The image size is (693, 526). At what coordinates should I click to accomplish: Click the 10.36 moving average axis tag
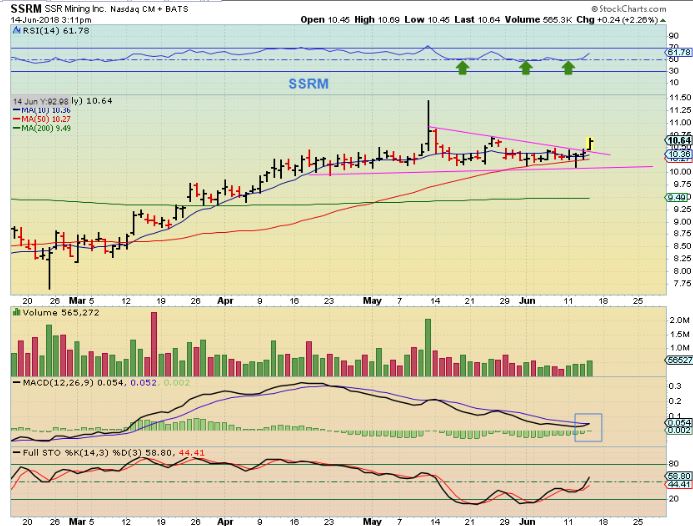coord(680,154)
